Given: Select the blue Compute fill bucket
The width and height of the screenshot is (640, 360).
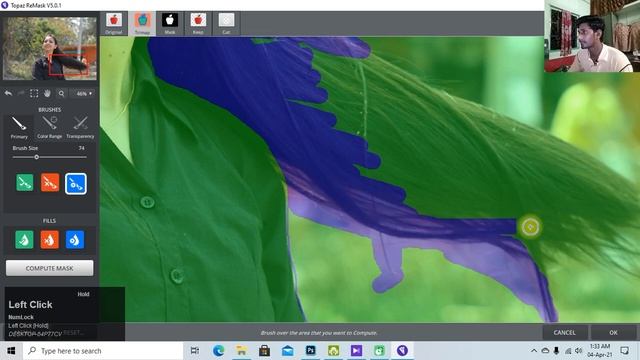Looking at the screenshot, I should [x=75, y=240].
